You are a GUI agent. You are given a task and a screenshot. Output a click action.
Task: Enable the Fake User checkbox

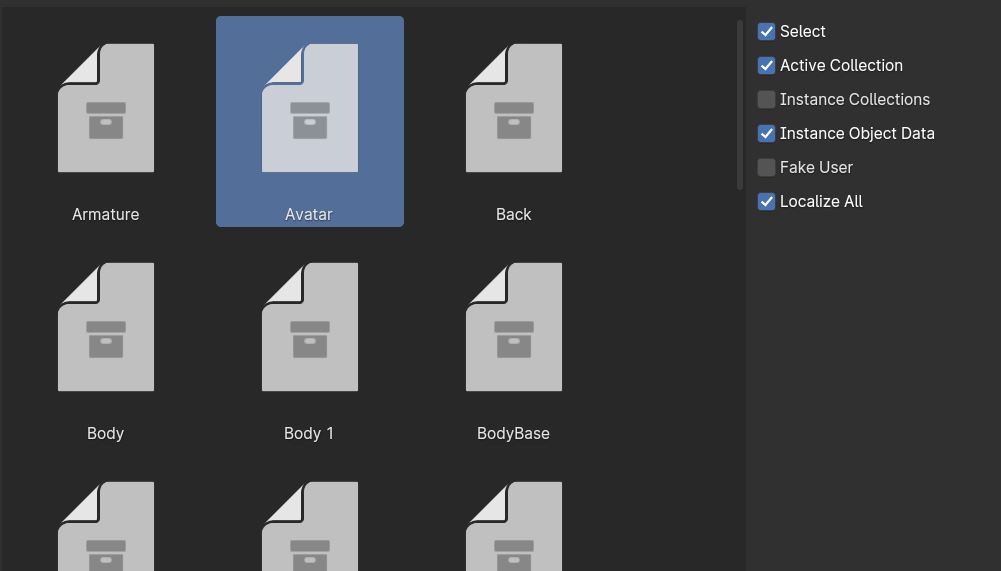[x=766, y=167]
